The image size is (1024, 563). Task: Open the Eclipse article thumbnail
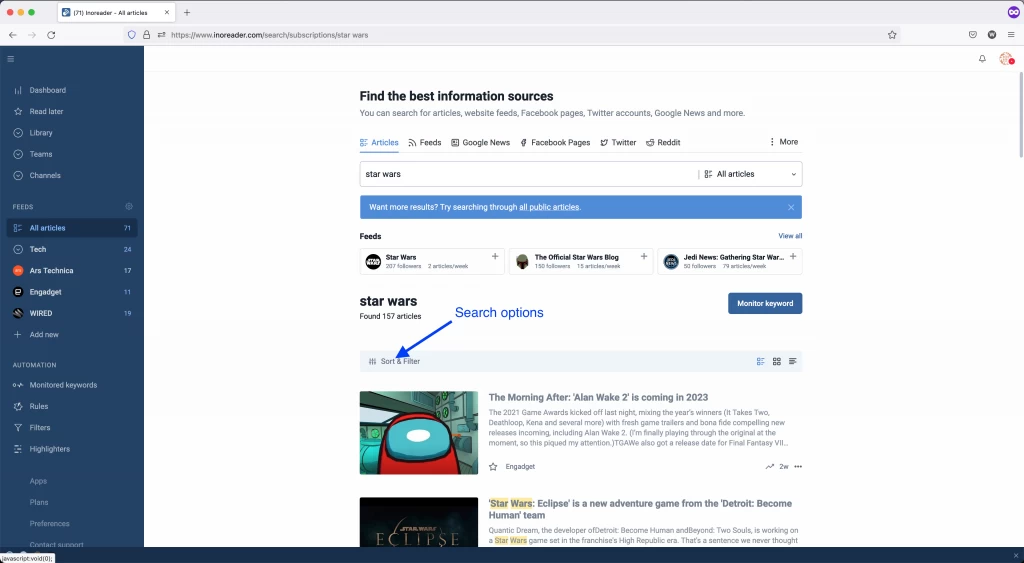[419, 523]
